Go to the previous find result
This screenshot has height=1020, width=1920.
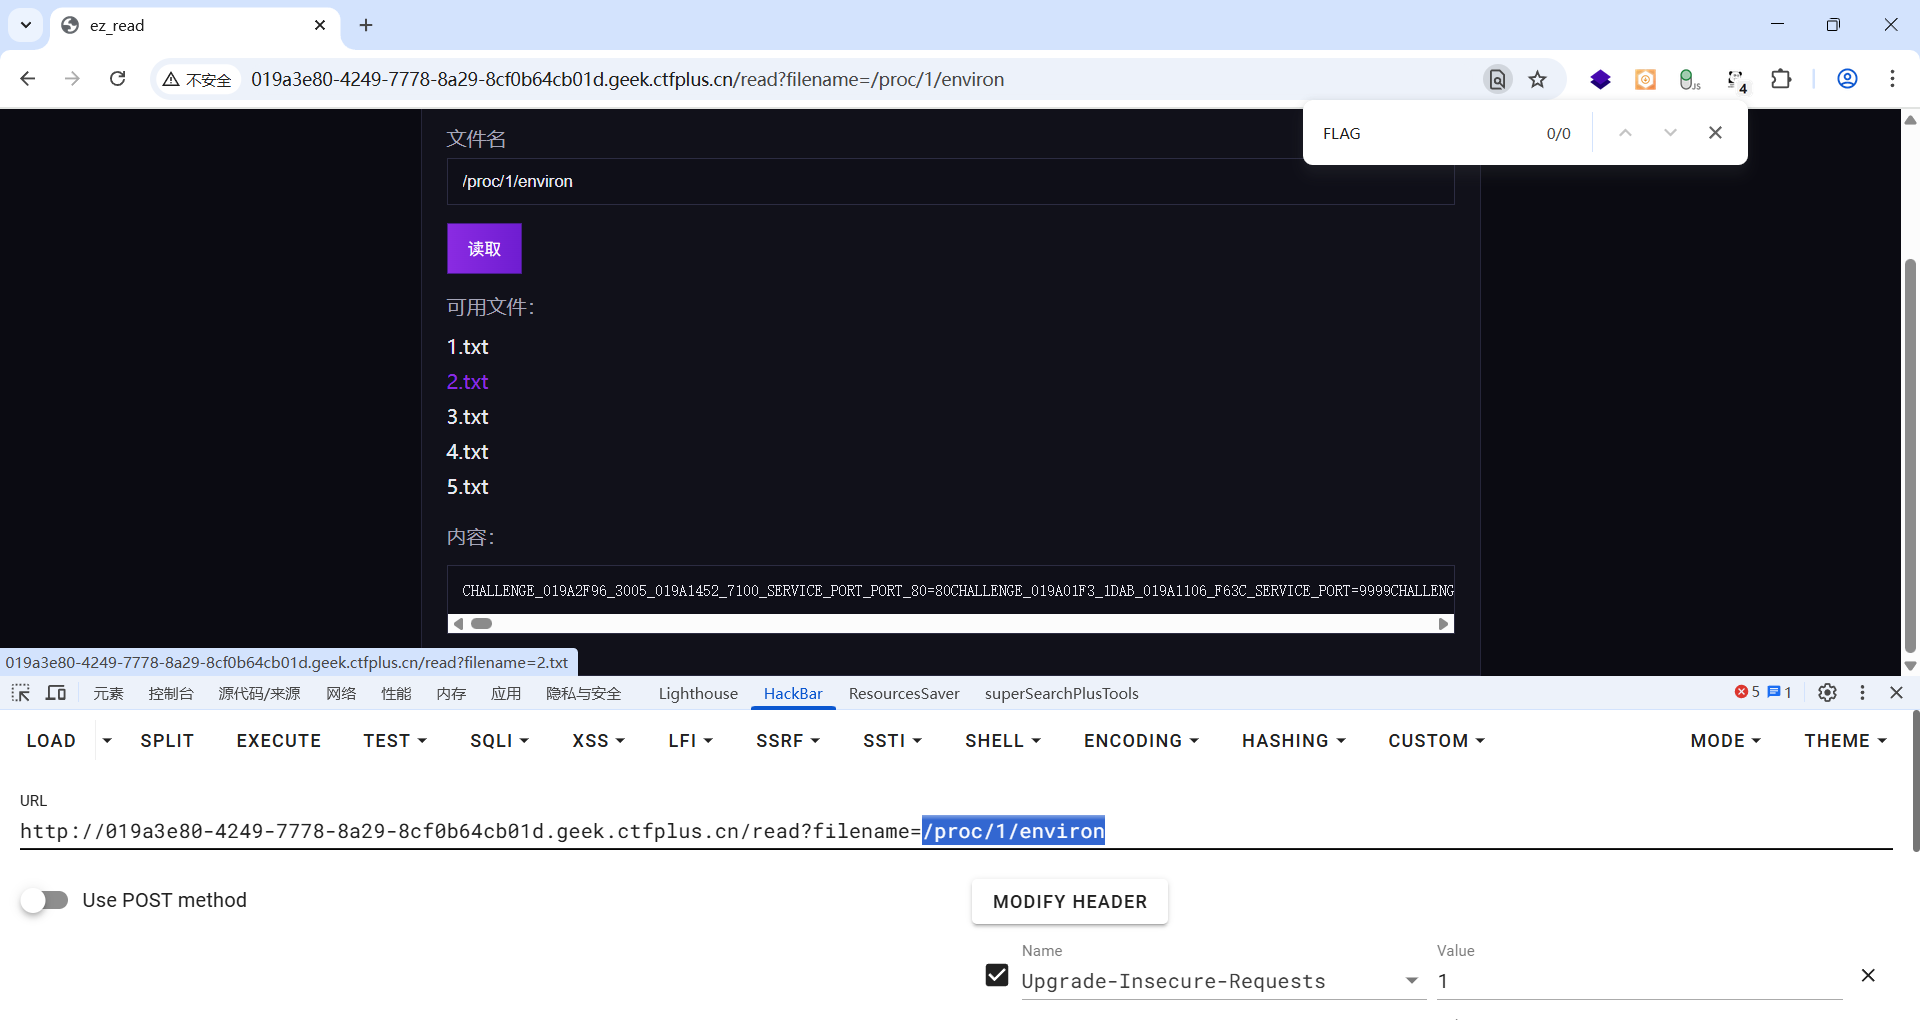pyautogui.click(x=1625, y=133)
